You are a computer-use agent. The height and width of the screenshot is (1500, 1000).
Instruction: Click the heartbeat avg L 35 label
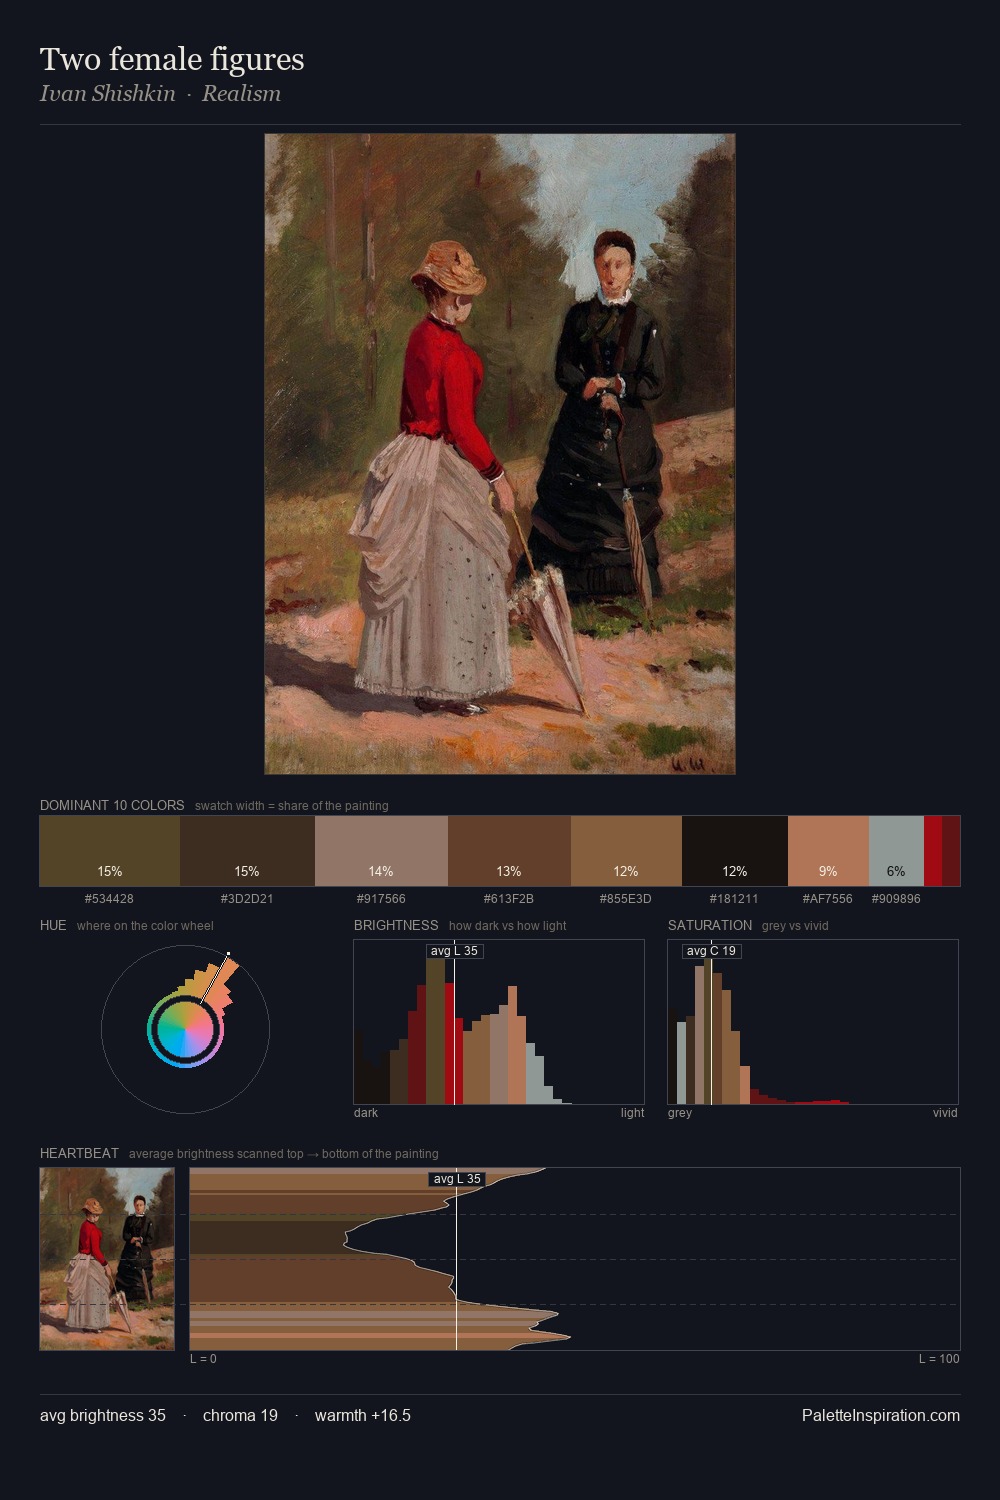[x=457, y=1179]
